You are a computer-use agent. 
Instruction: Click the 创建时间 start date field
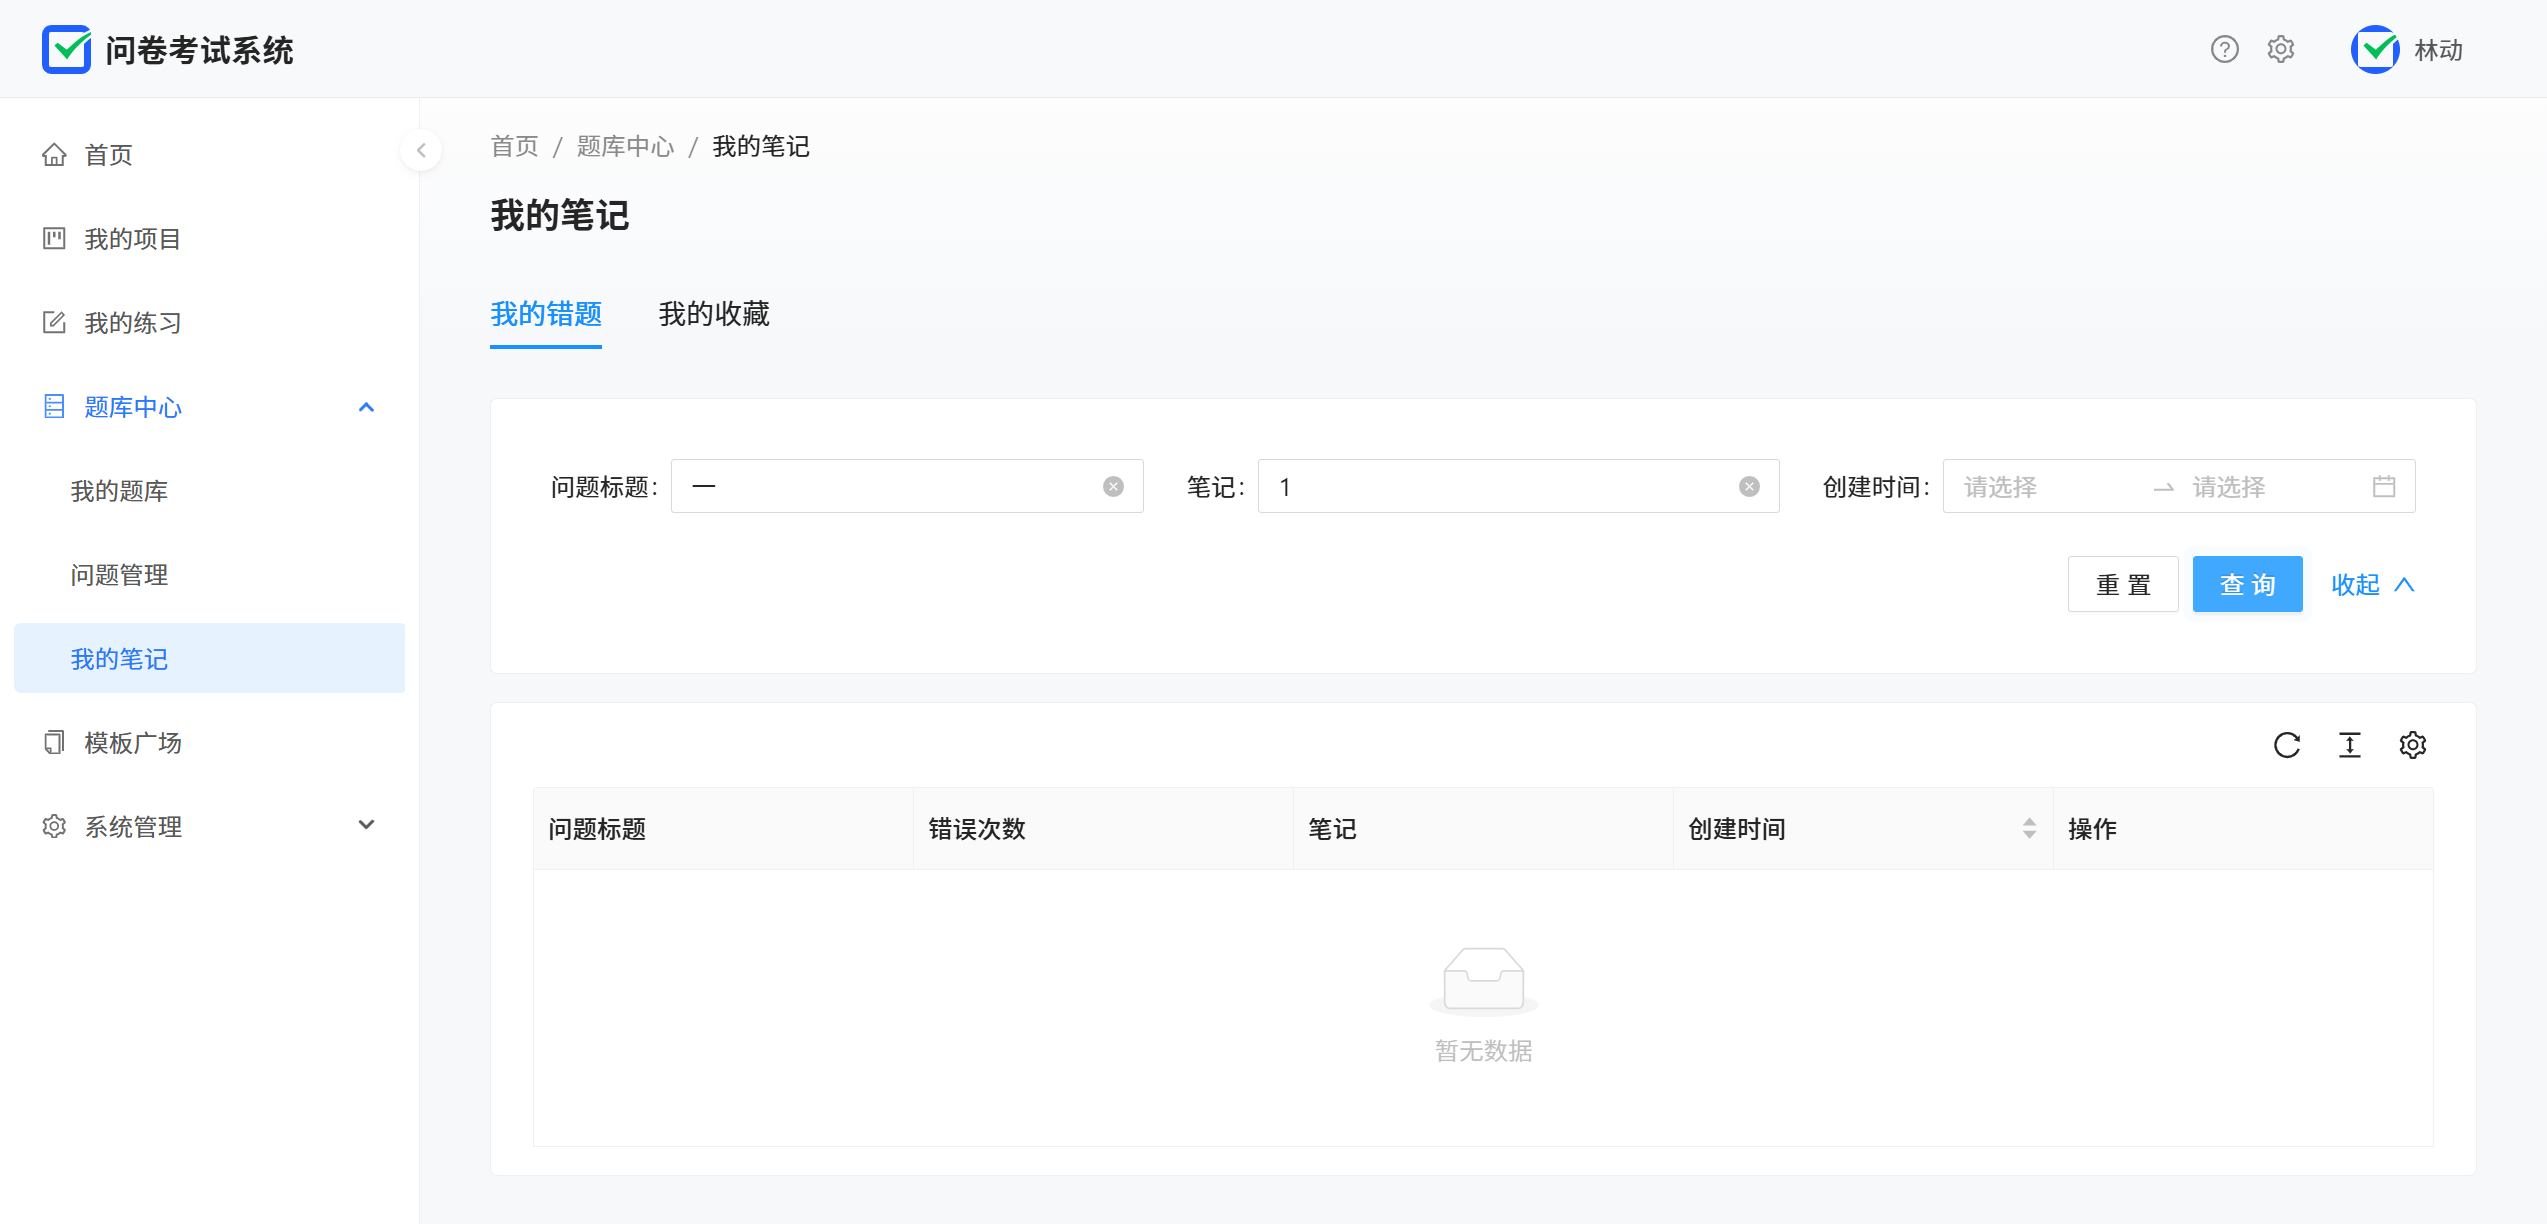coord(2040,487)
